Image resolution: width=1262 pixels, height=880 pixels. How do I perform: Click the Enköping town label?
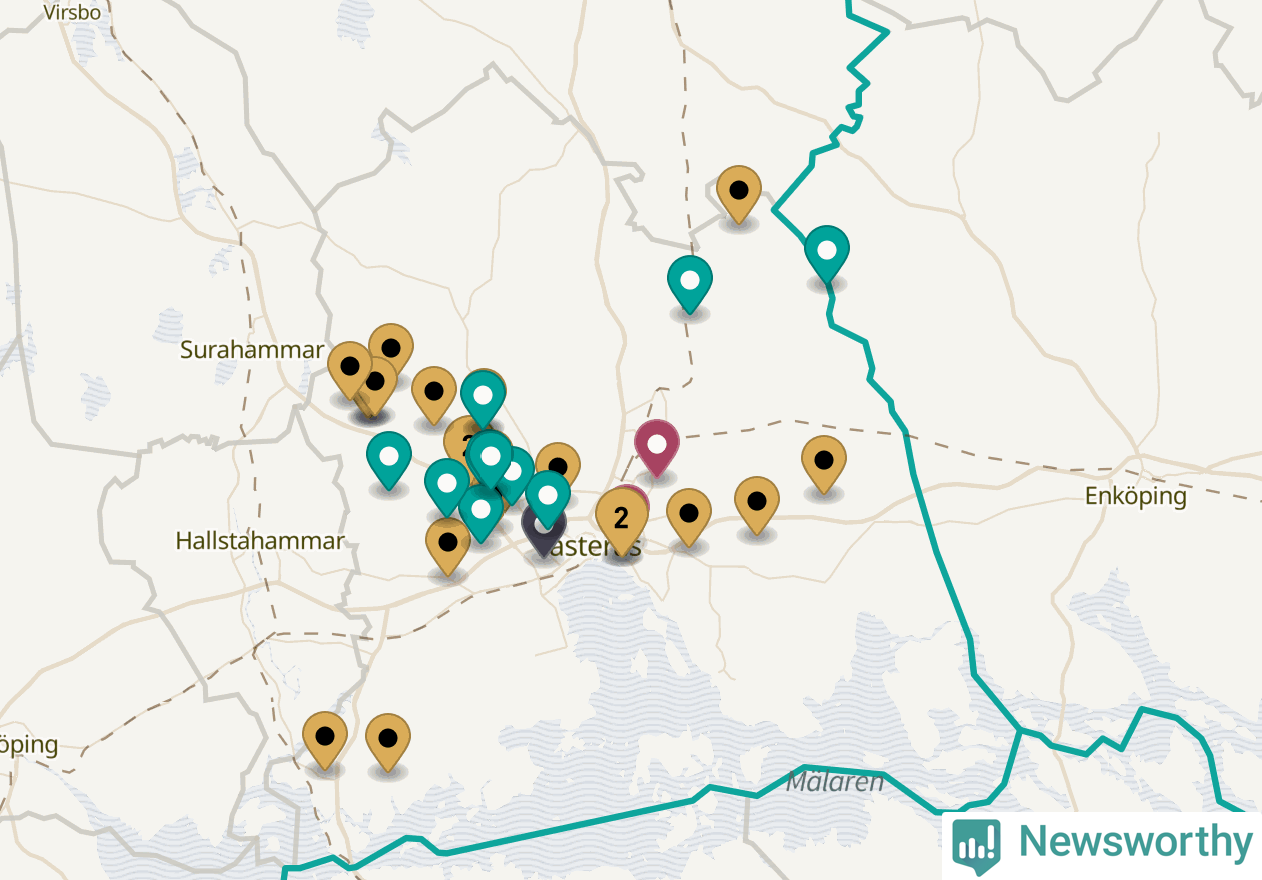(1136, 496)
